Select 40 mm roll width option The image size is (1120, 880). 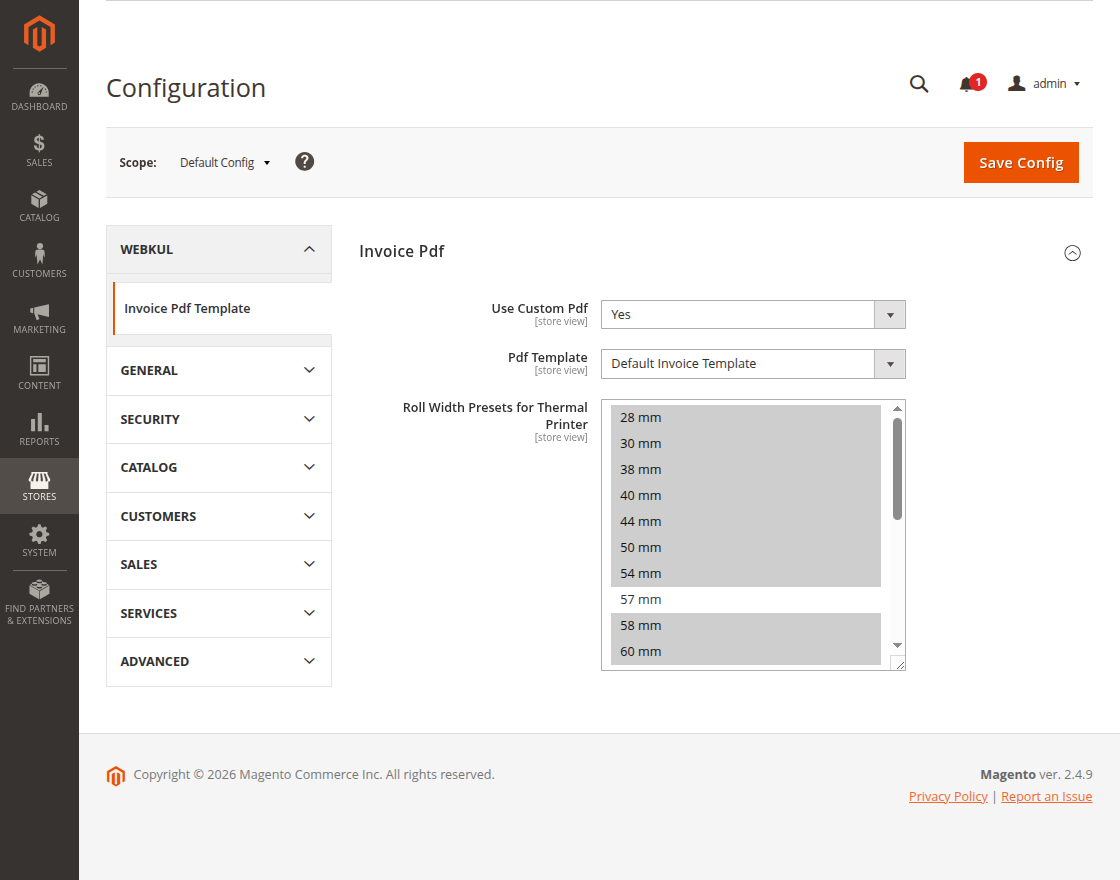click(x=746, y=496)
